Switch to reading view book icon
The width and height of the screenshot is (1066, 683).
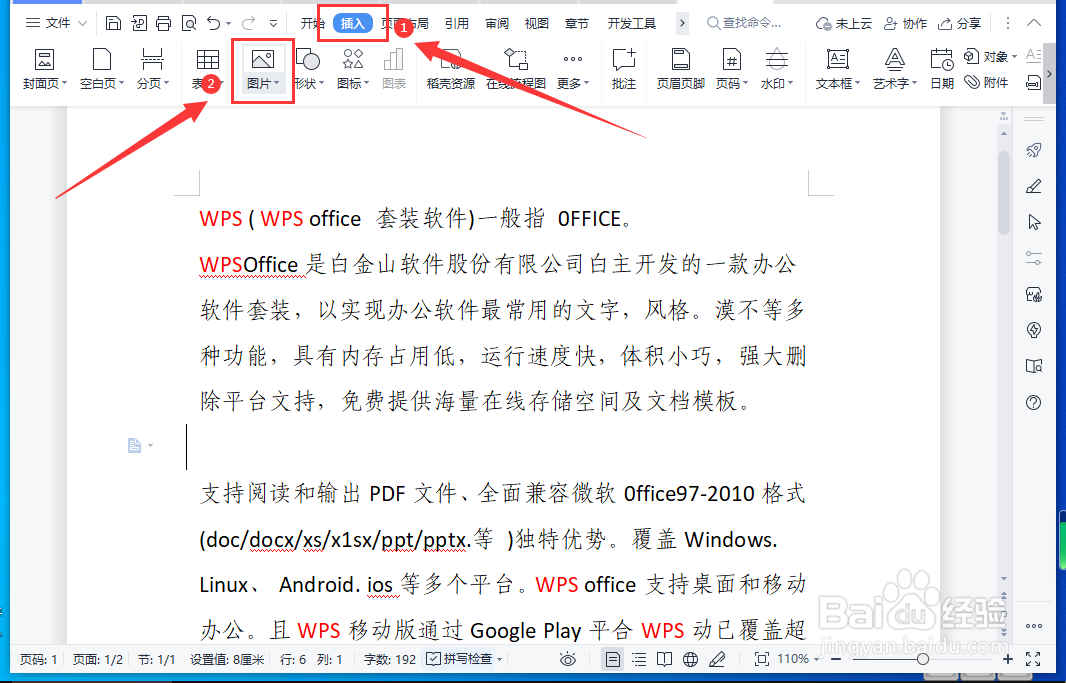pyautogui.click(x=664, y=659)
